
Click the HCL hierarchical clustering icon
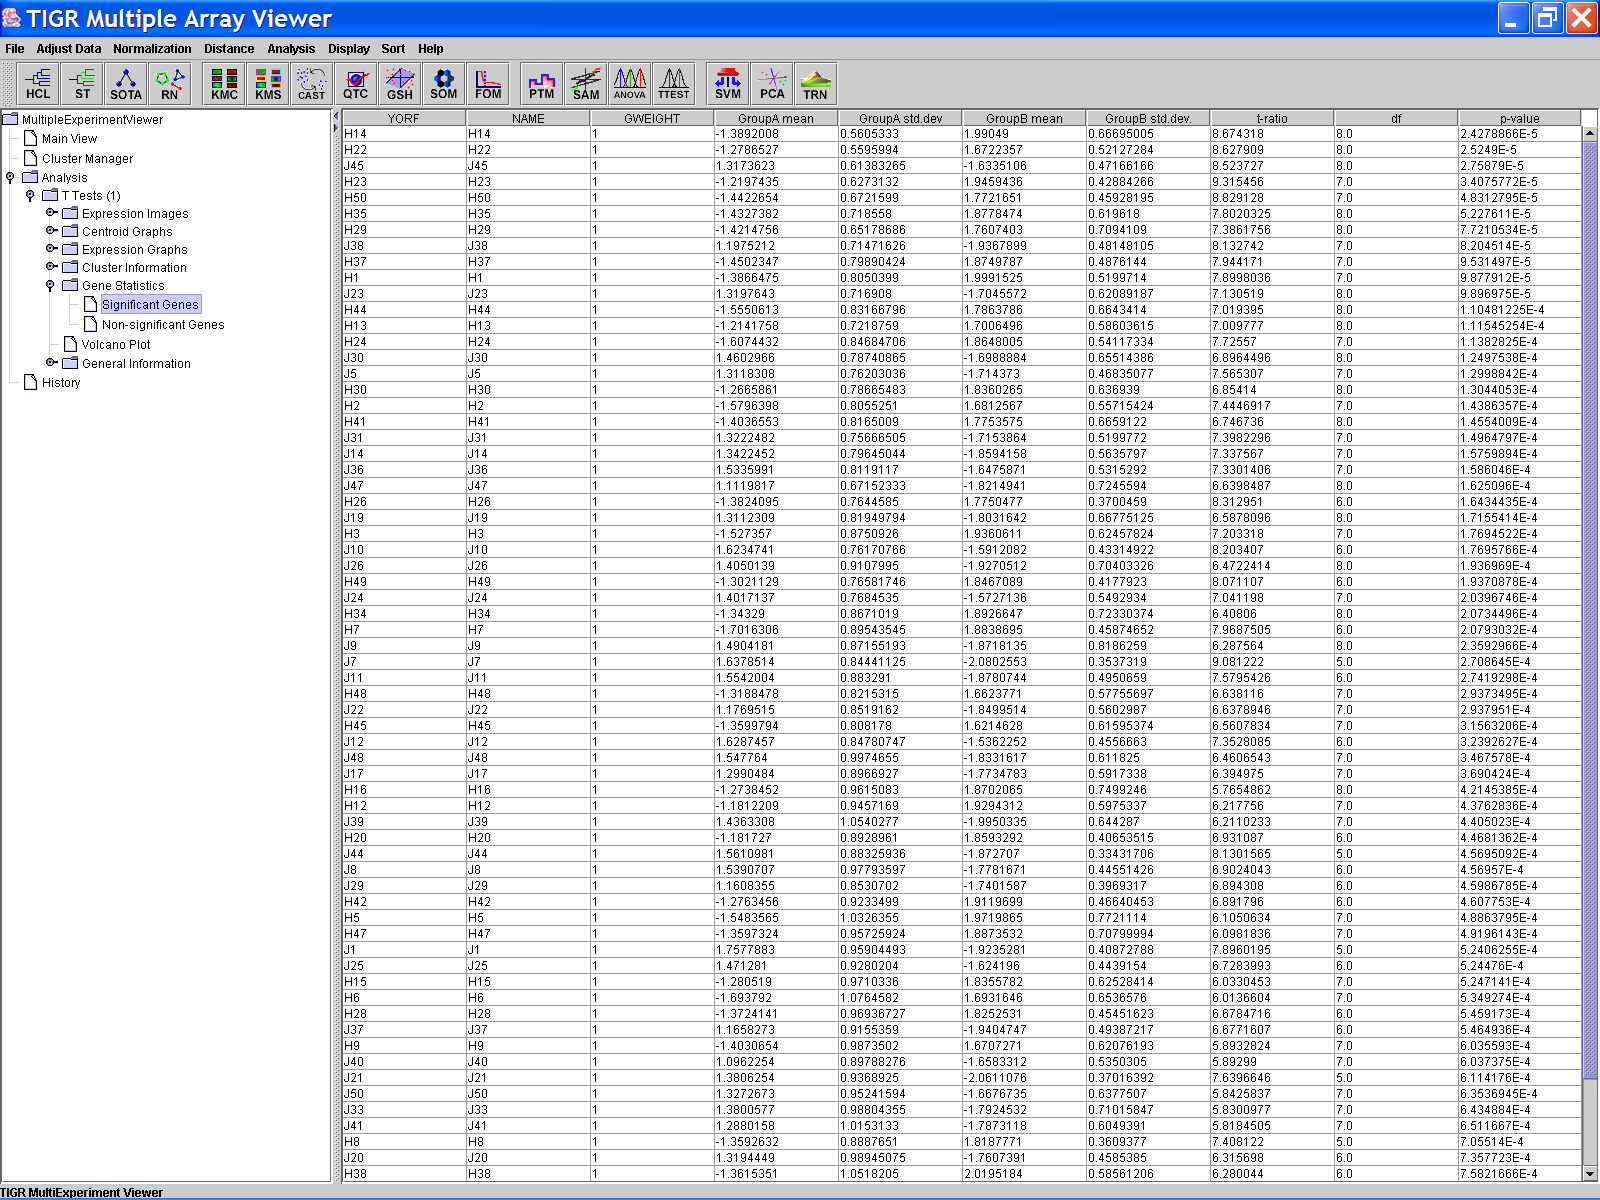[x=38, y=84]
